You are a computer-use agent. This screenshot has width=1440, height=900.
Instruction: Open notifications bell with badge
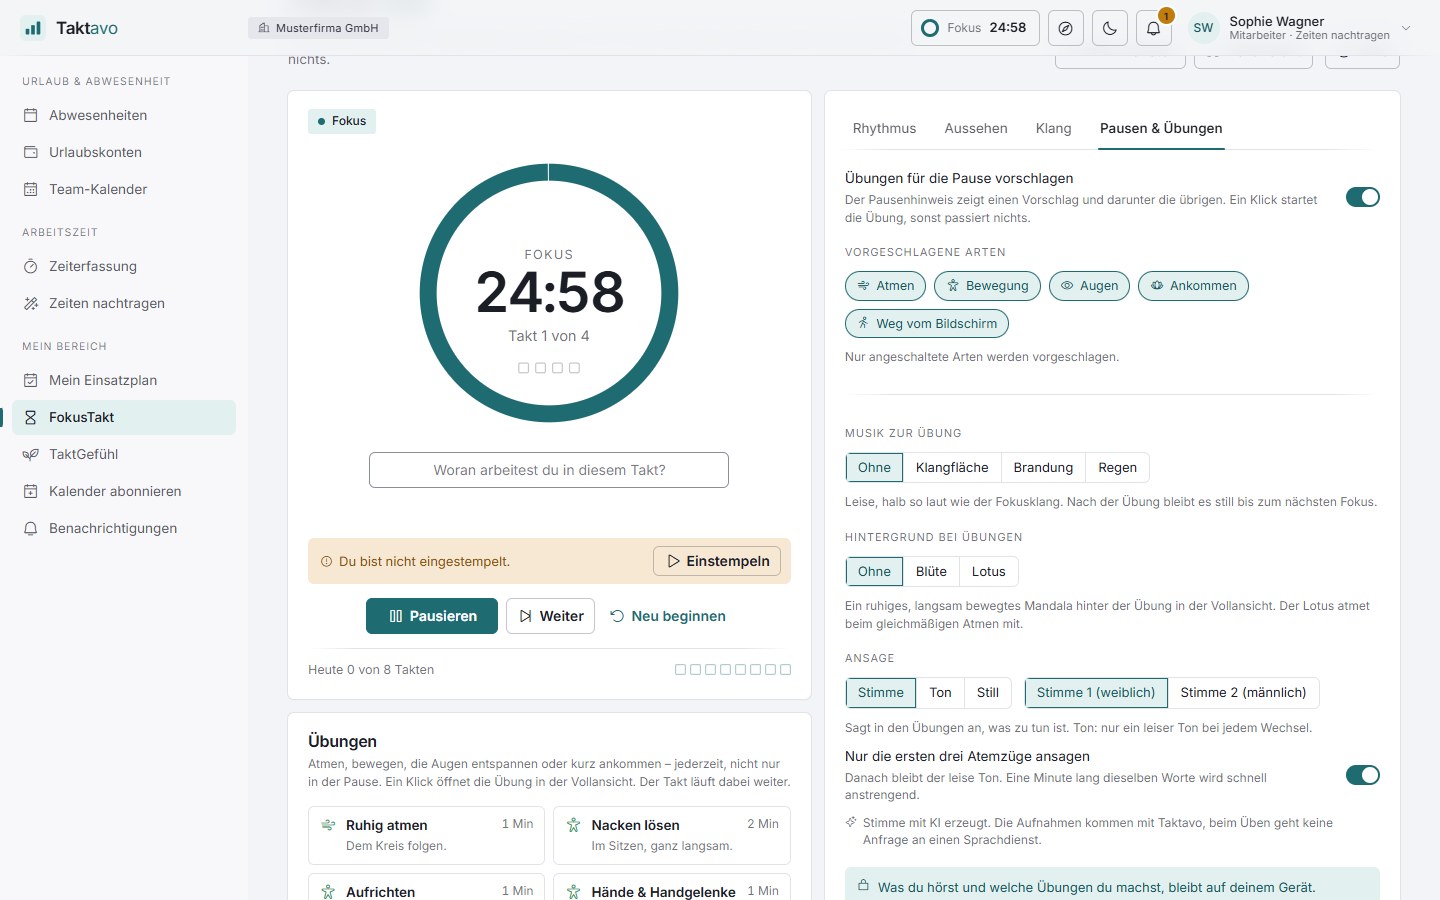(1154, 28)
